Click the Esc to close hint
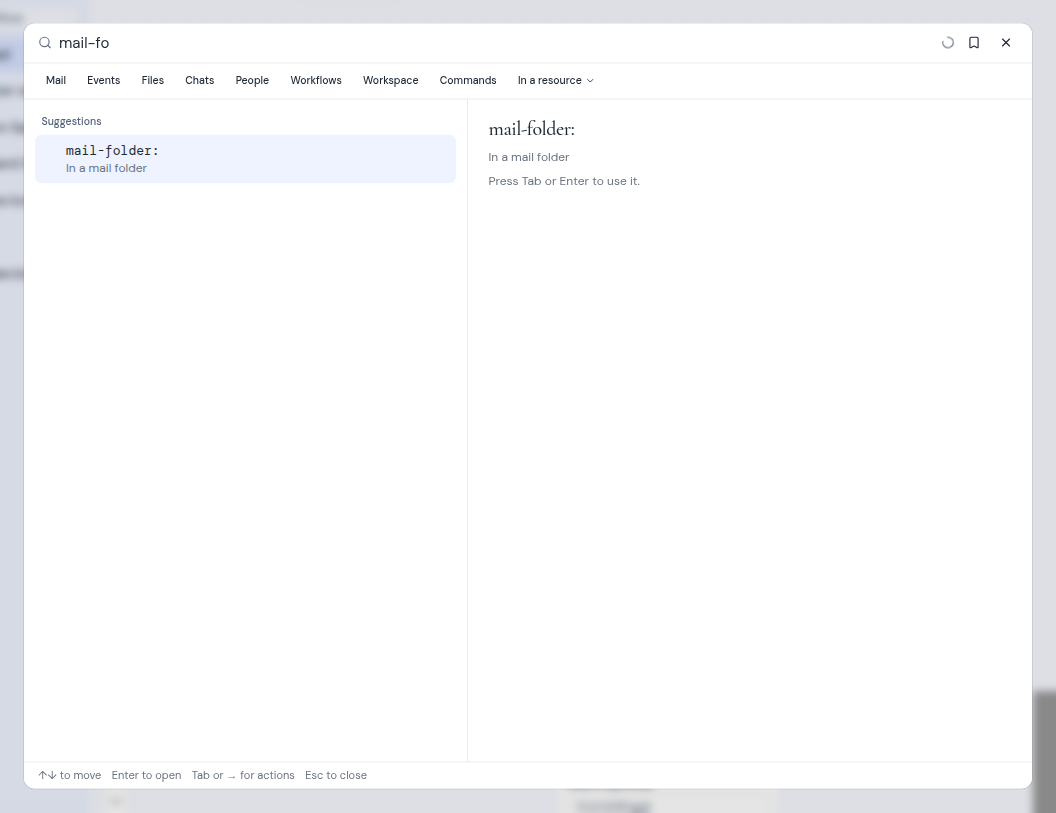 (x=336, y=775)
